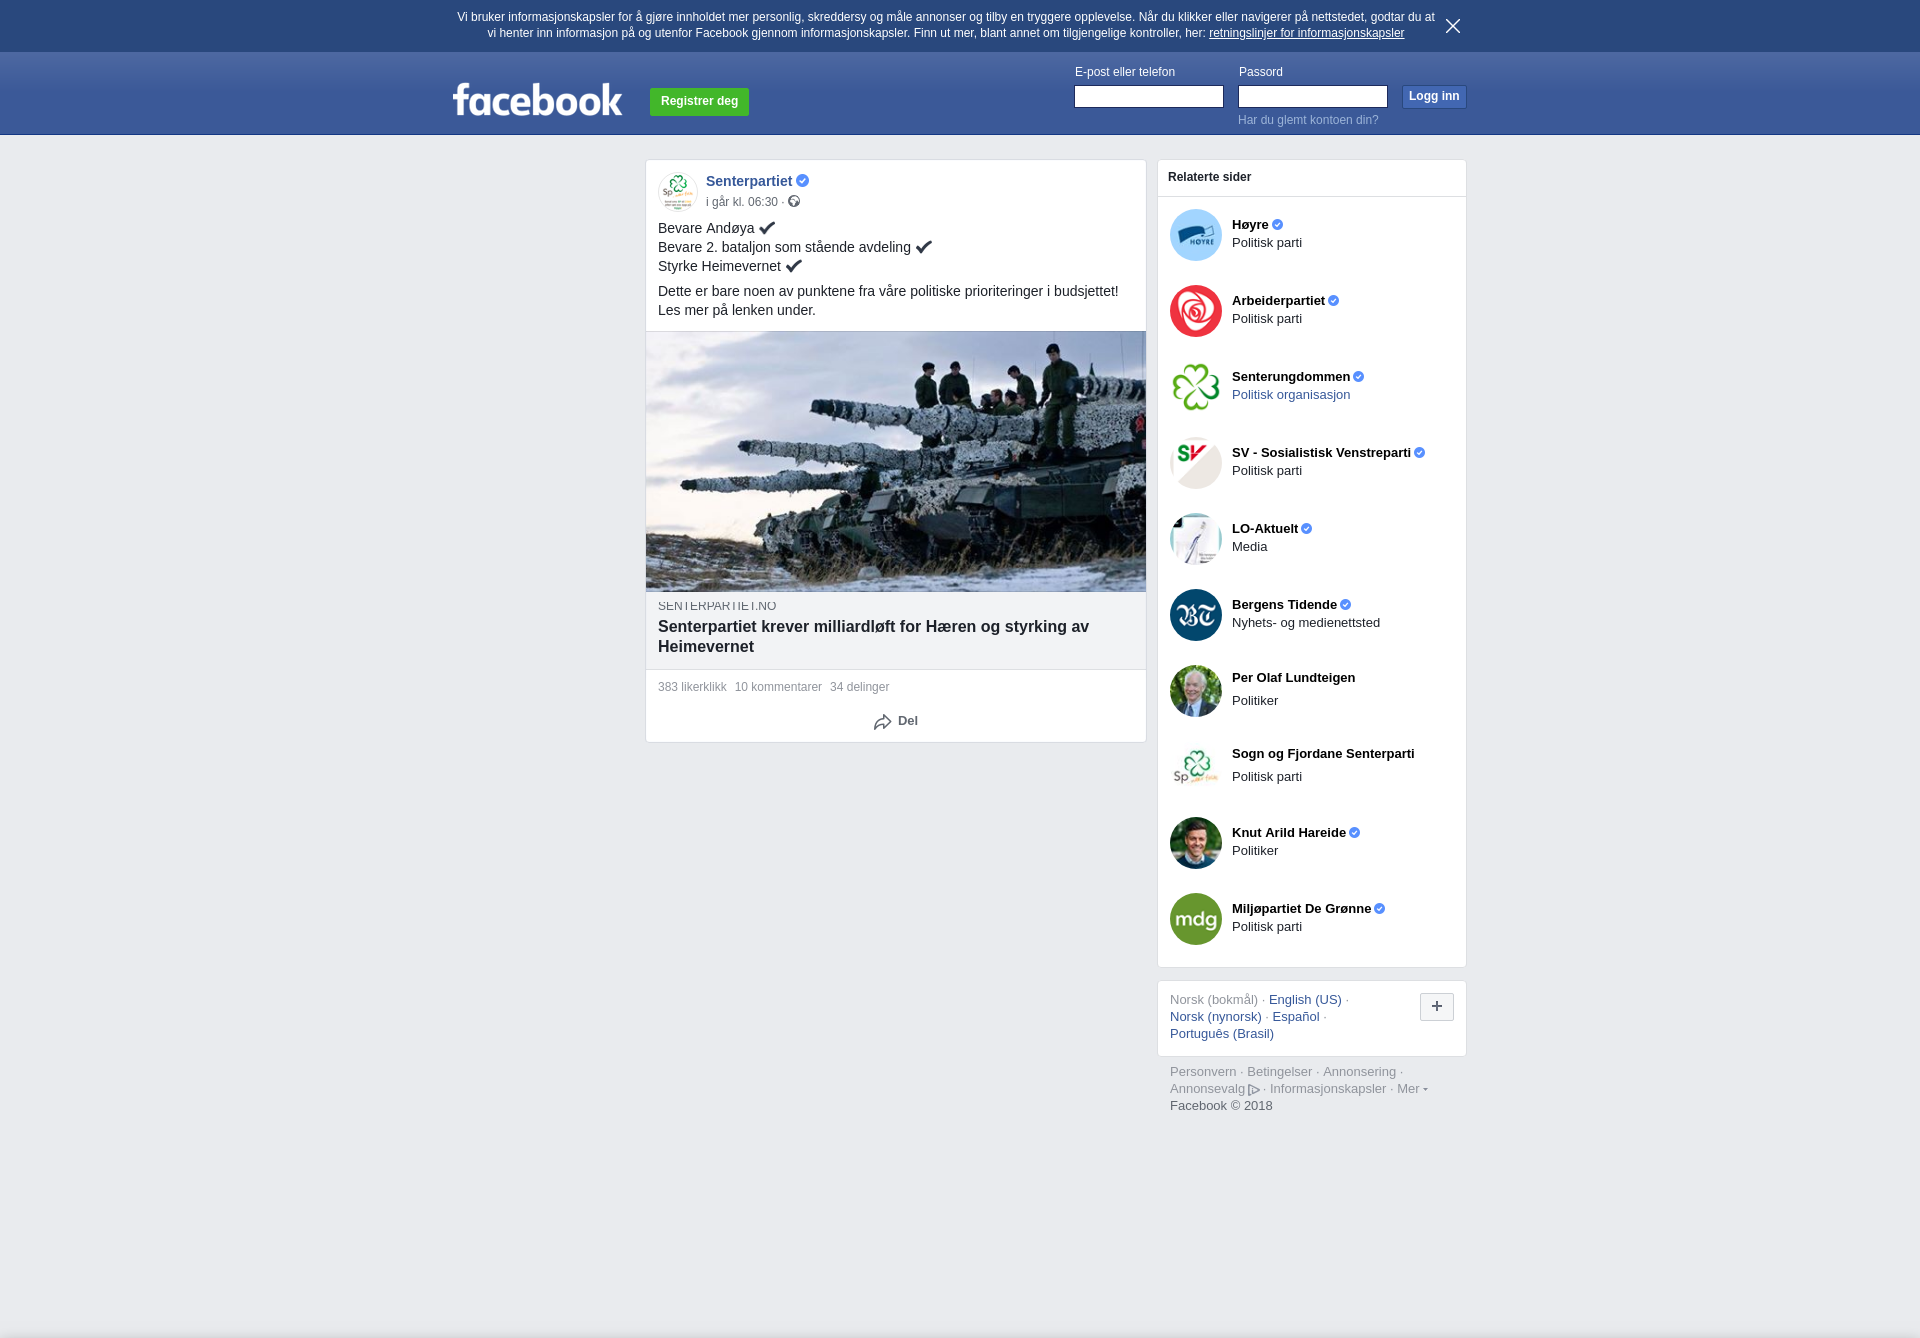Image resolution: width=1920 pixels, height=1338 pixels.
Task: Click the Politisk organisasjon category link
Action: tap(1291, 395)
